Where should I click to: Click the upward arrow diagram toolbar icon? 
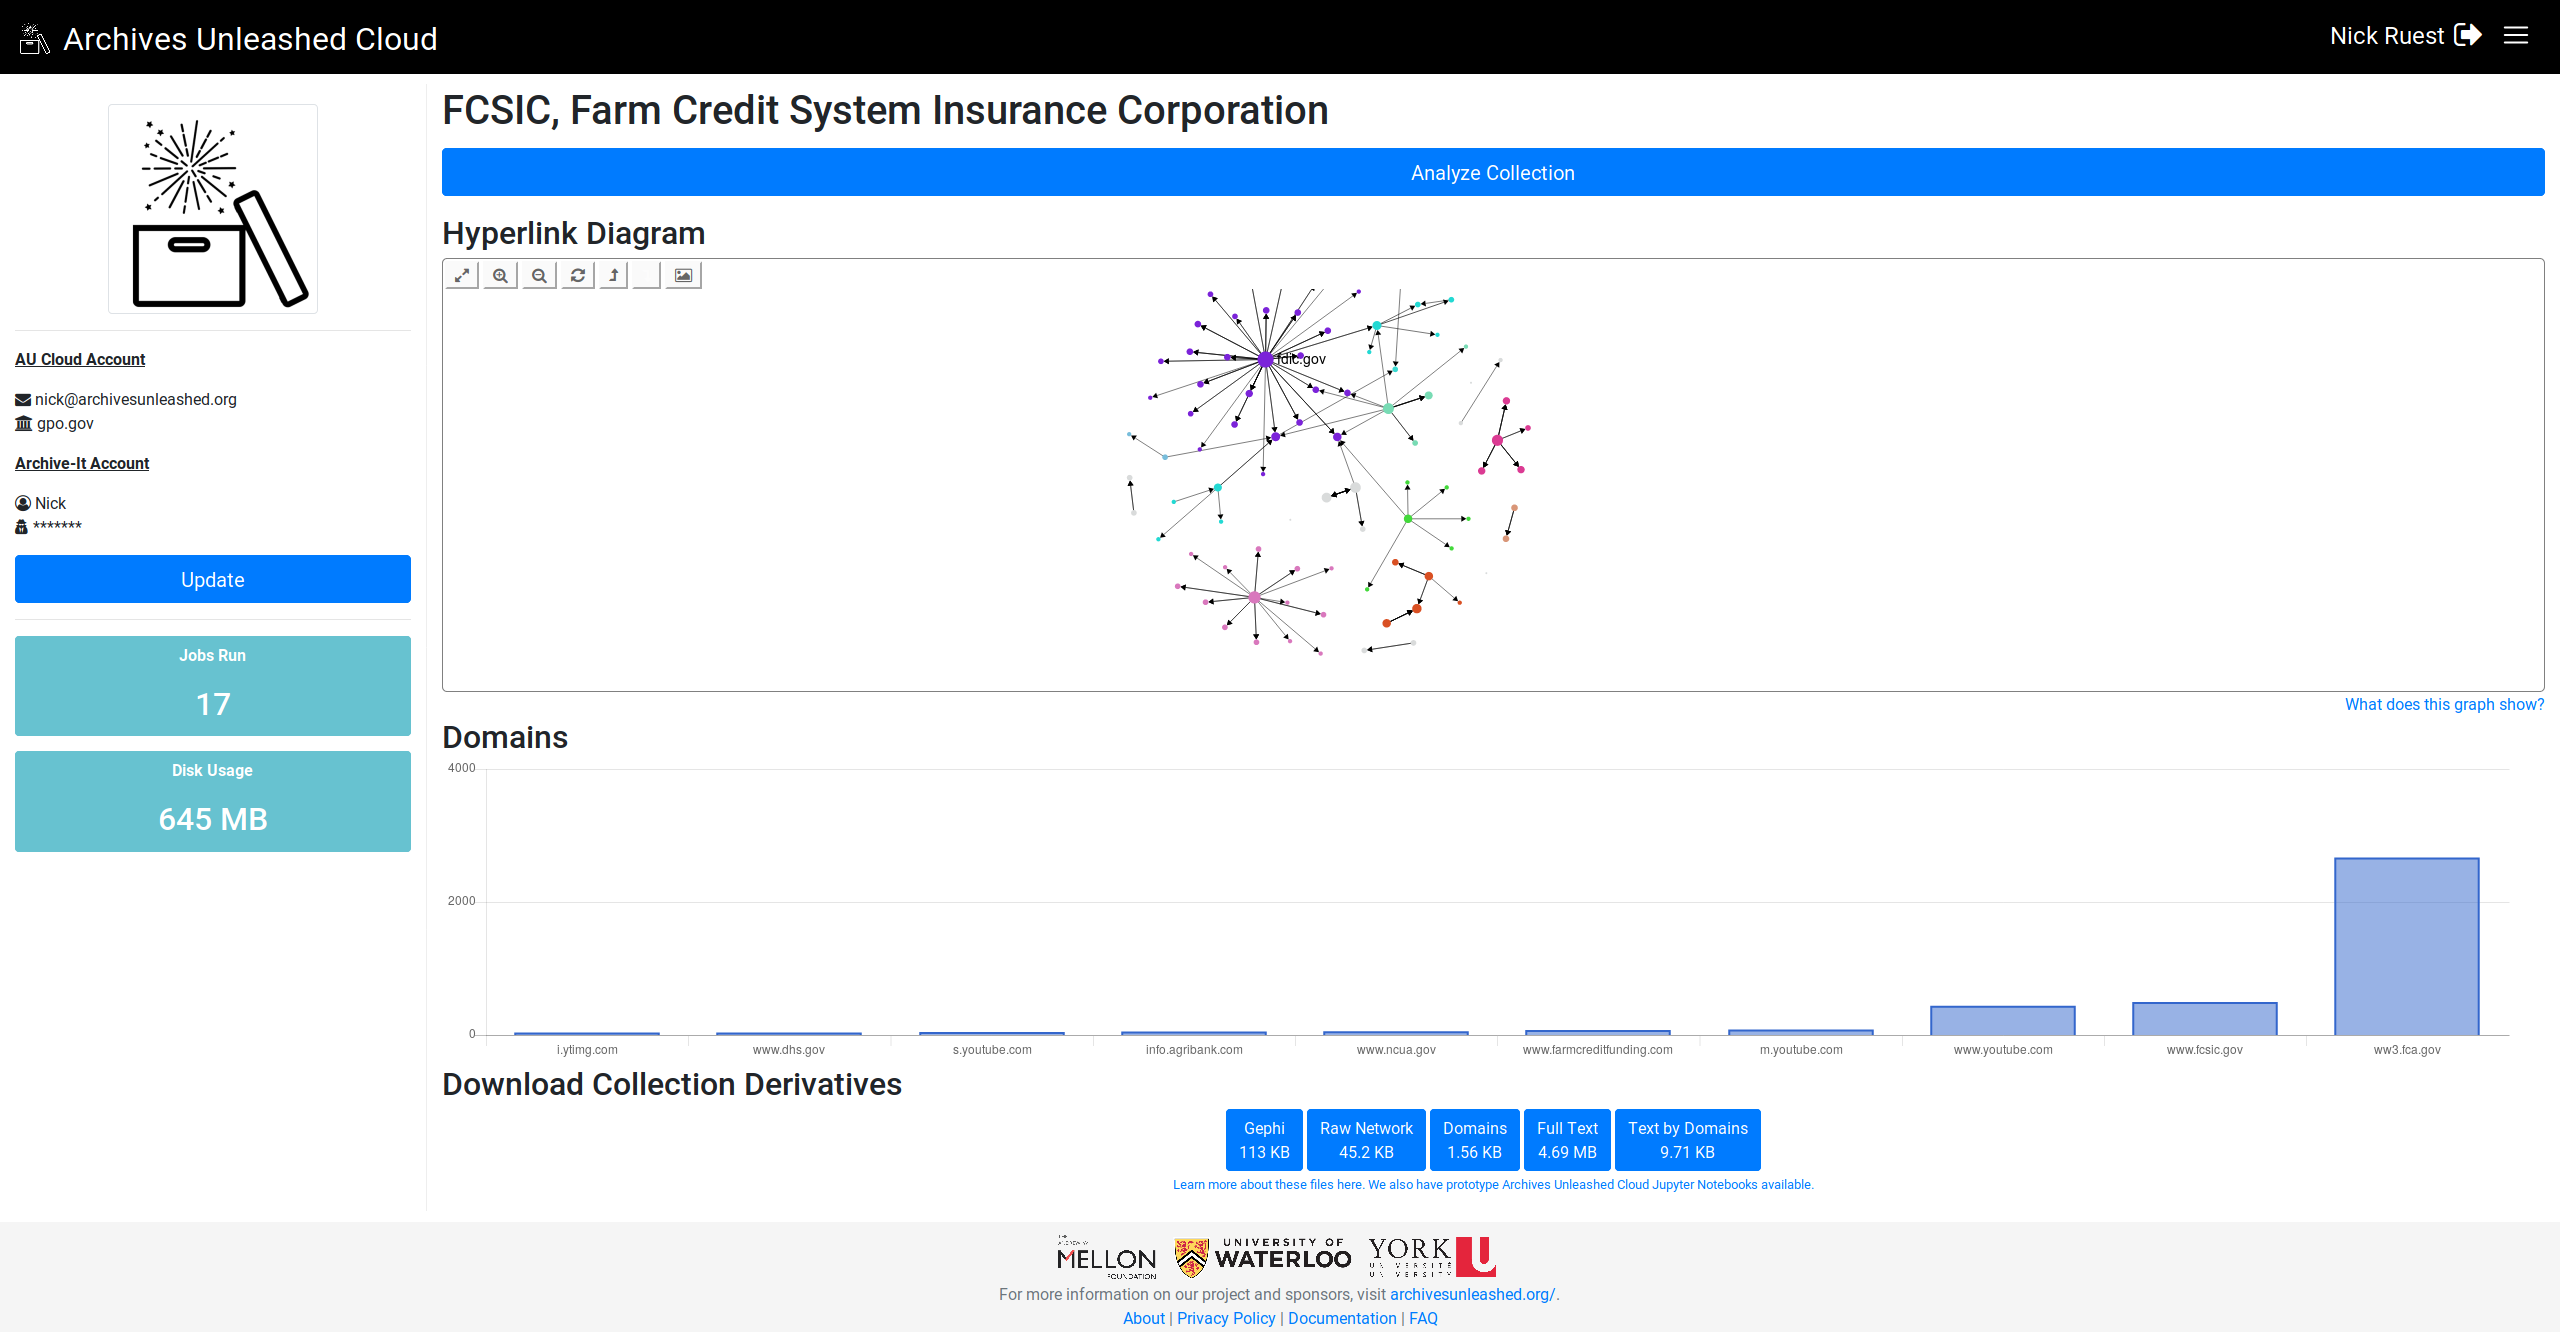coord(614,275)
